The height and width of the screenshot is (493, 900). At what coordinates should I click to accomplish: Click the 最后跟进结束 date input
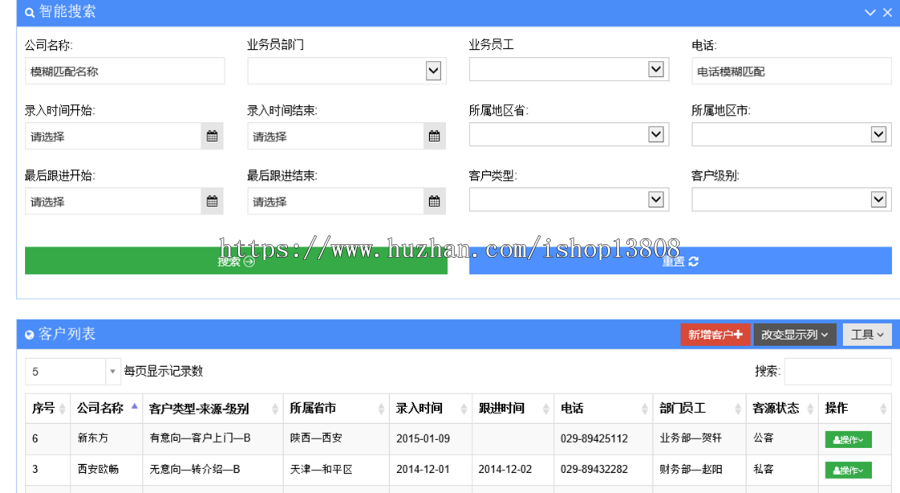(x=336, y=201)
